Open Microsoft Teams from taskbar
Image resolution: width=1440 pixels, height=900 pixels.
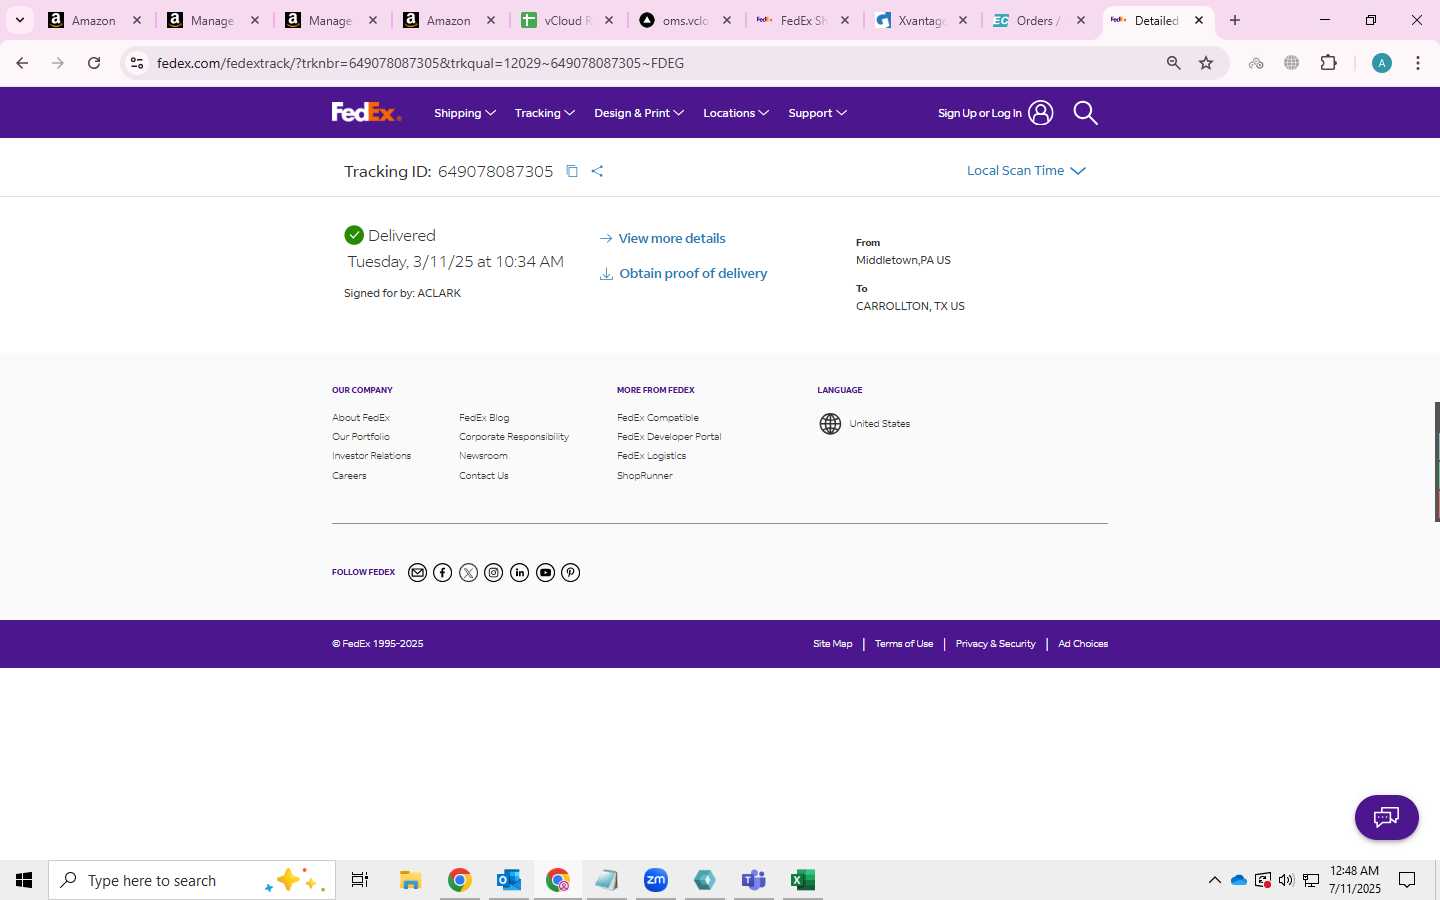(x=753, y=880)
